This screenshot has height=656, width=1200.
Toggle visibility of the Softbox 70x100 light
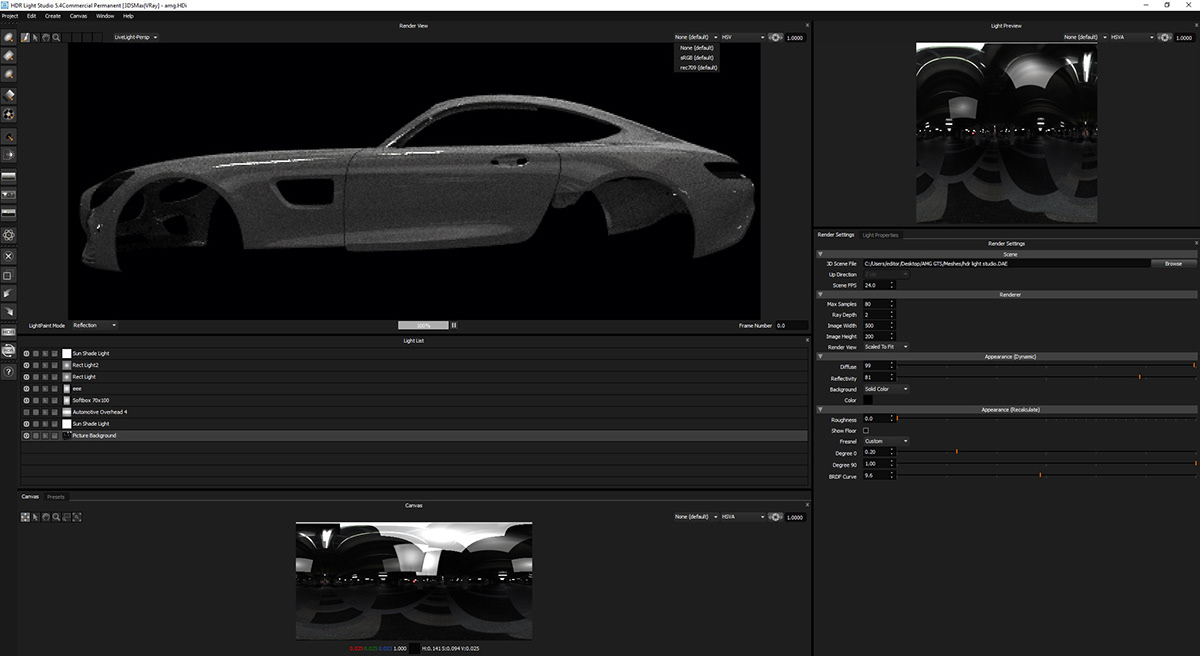(26, 400)
